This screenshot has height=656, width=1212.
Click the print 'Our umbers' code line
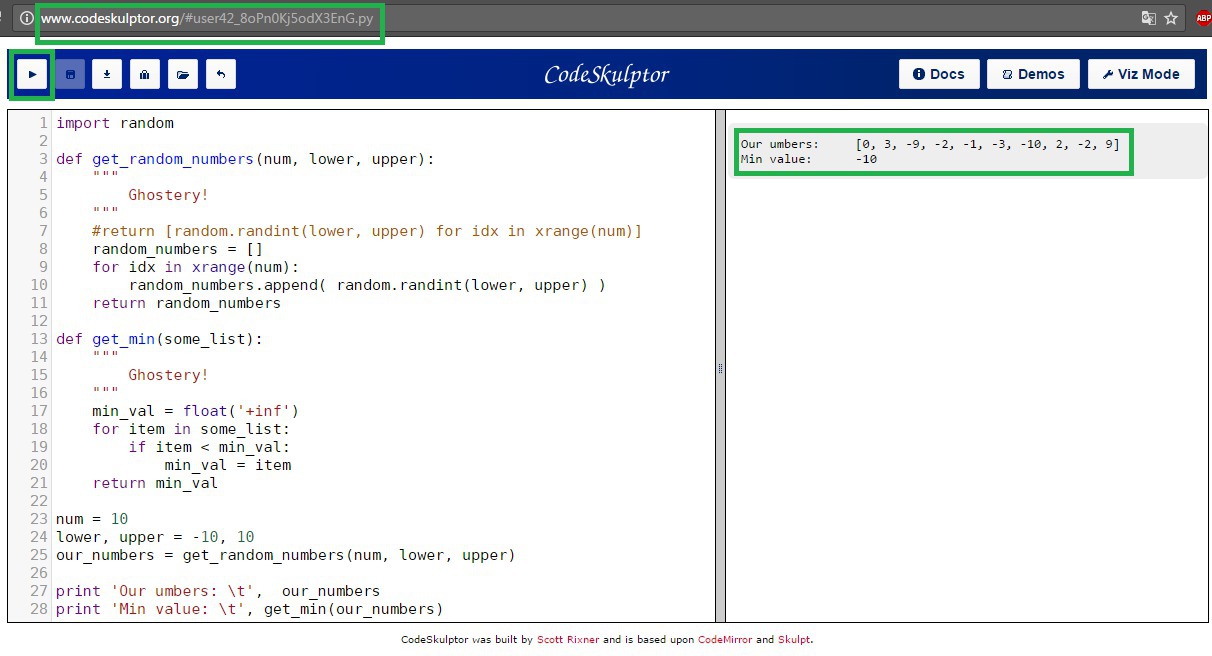pyautogui.click(x=218, y=591)
